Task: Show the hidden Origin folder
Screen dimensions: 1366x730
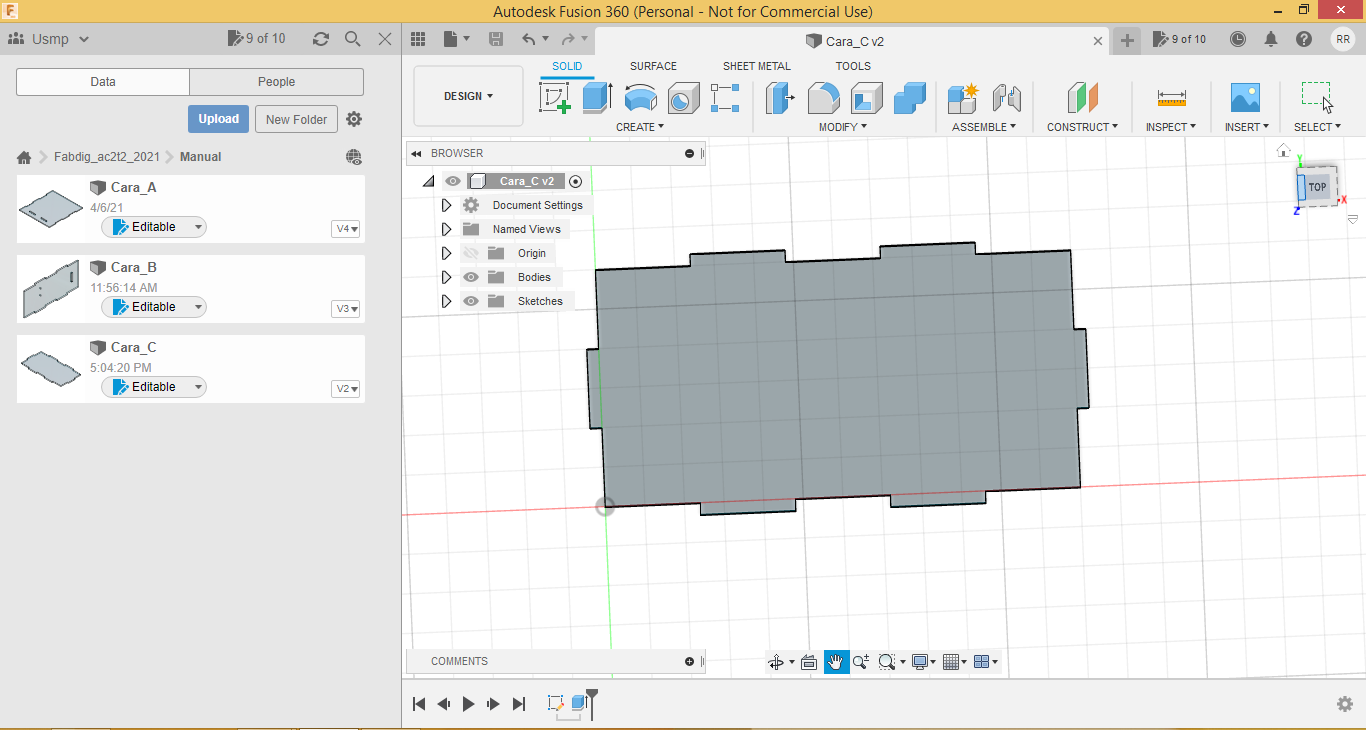Action: 471,253
